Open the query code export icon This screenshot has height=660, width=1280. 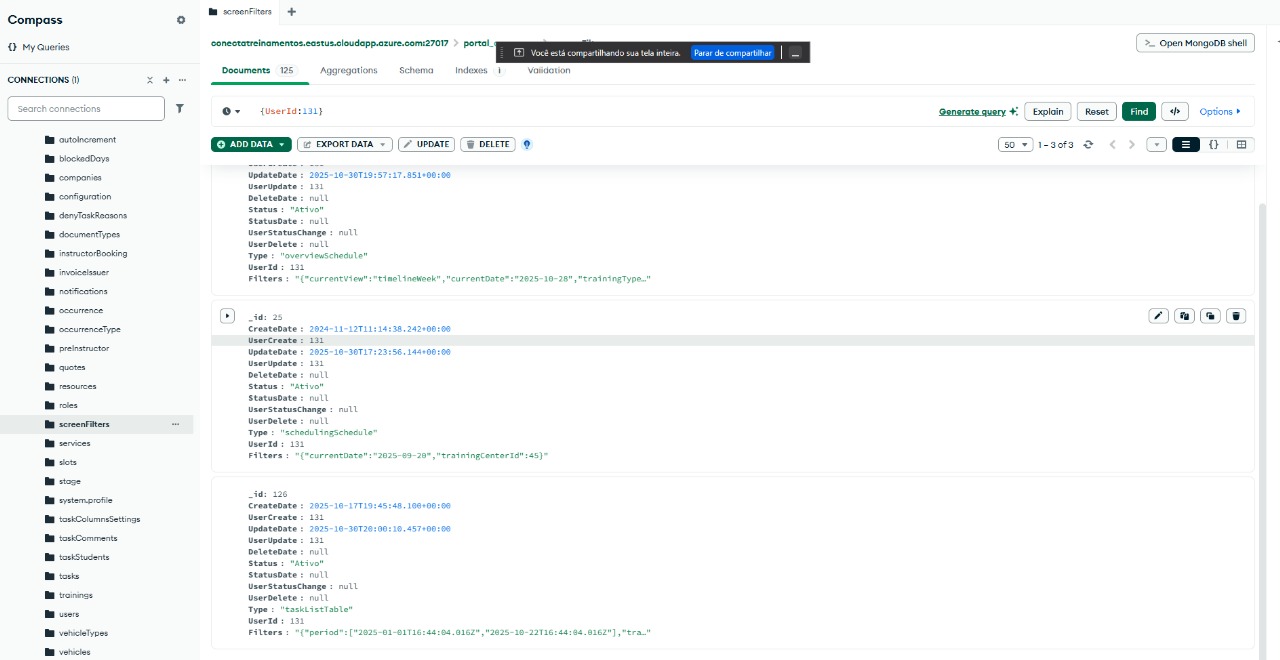click(x=1175, y=112)
